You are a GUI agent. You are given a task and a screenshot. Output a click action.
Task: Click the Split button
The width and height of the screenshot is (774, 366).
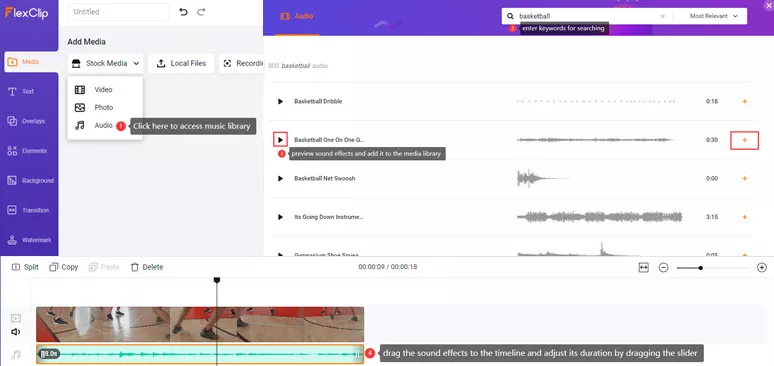25,267
